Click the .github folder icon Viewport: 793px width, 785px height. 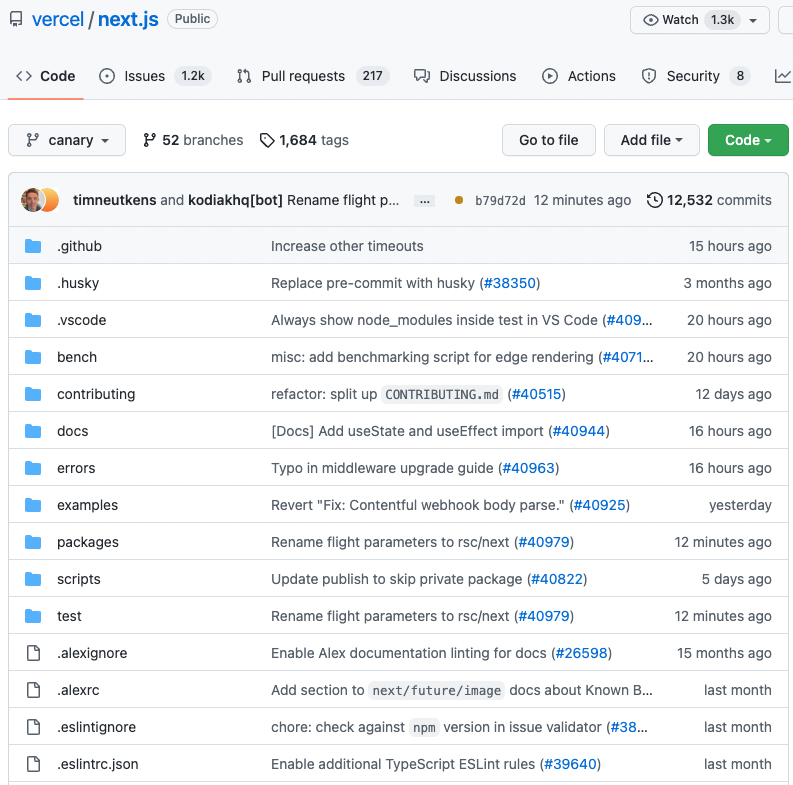[33, 246]
